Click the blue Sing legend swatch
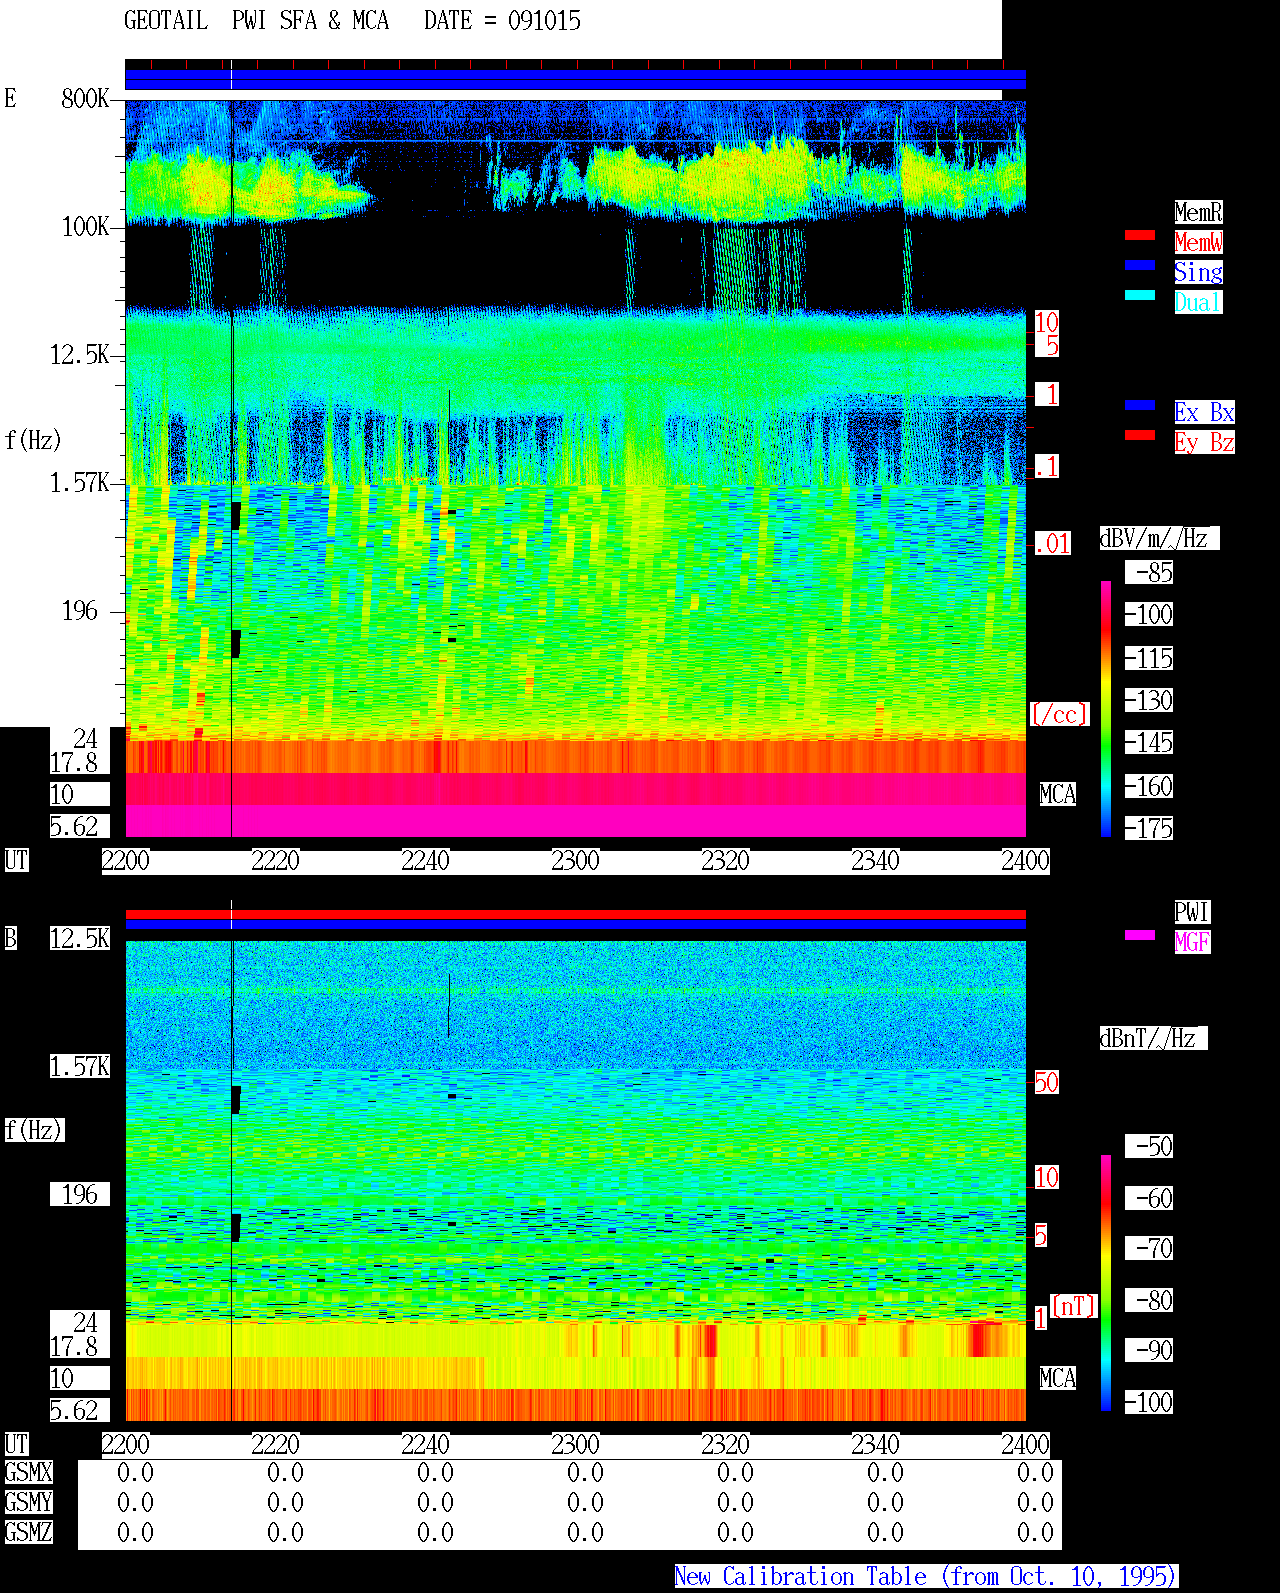 1140,265
